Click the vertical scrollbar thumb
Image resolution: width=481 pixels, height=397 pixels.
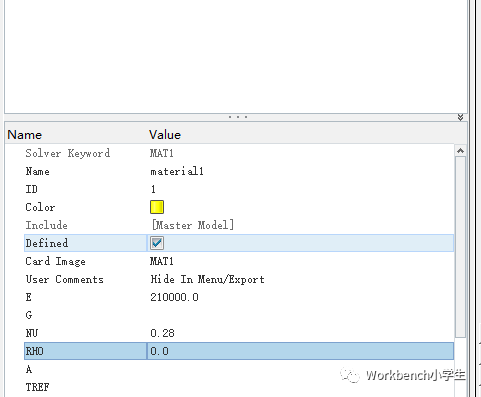[x=460, y=247]
